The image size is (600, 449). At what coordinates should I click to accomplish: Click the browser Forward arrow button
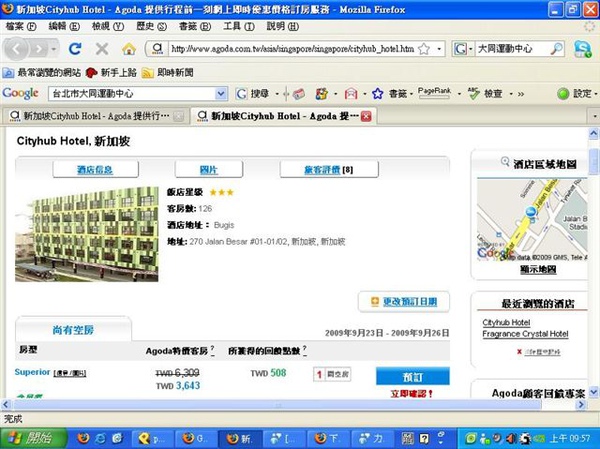(39, 49)
